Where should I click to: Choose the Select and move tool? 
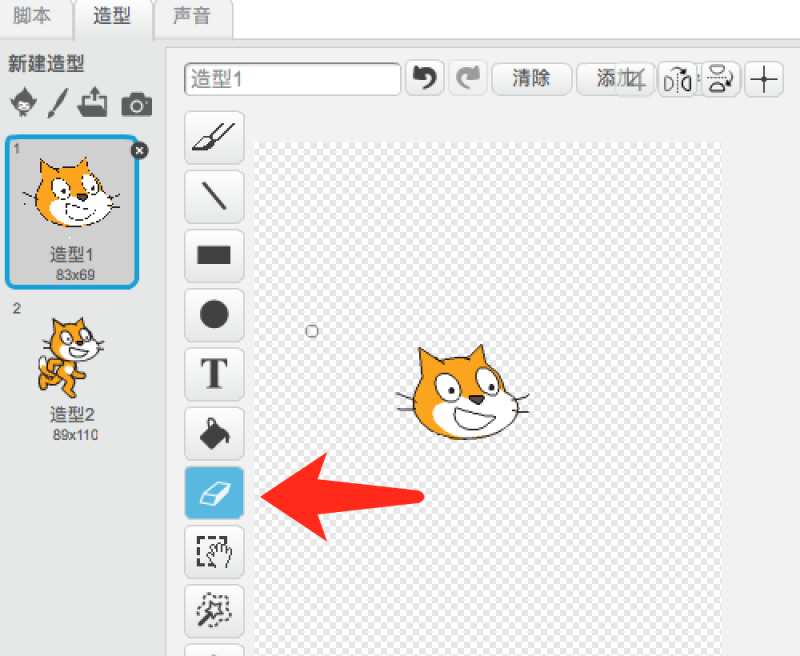click(214, 551)
